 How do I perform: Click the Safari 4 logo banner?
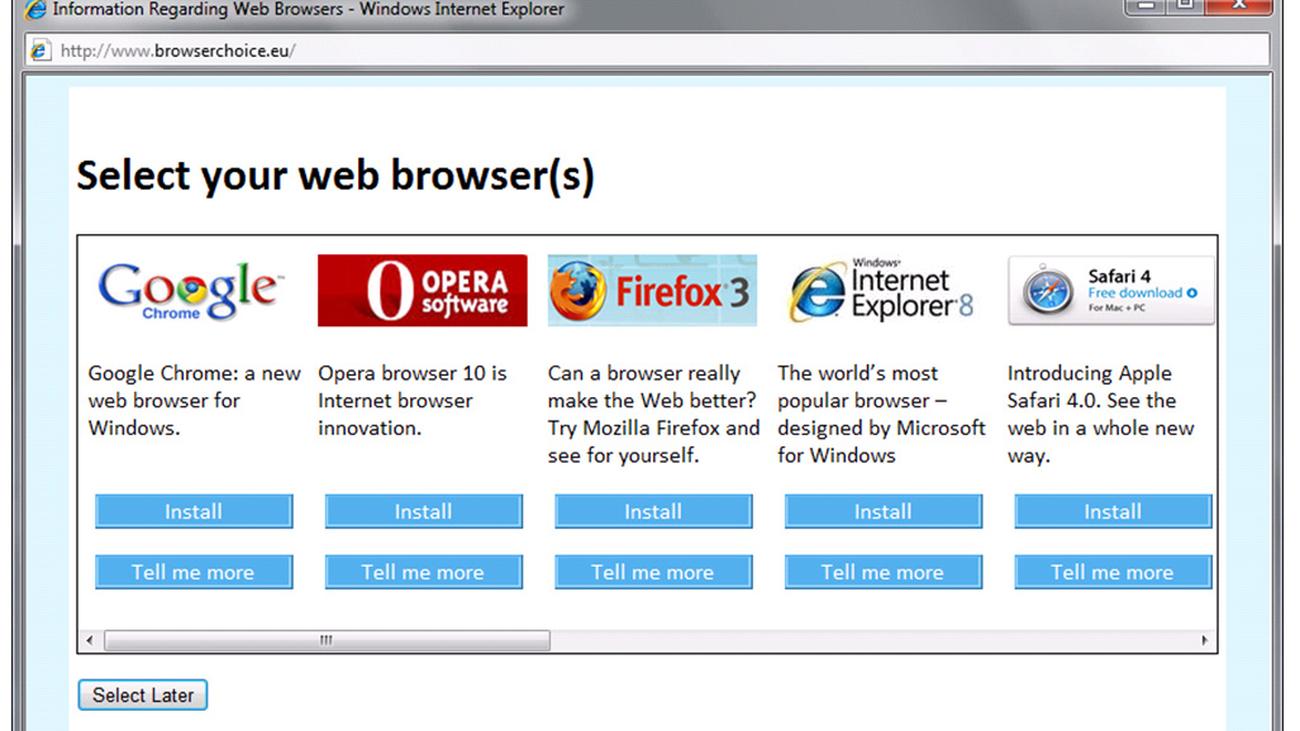click(1111, 290)
